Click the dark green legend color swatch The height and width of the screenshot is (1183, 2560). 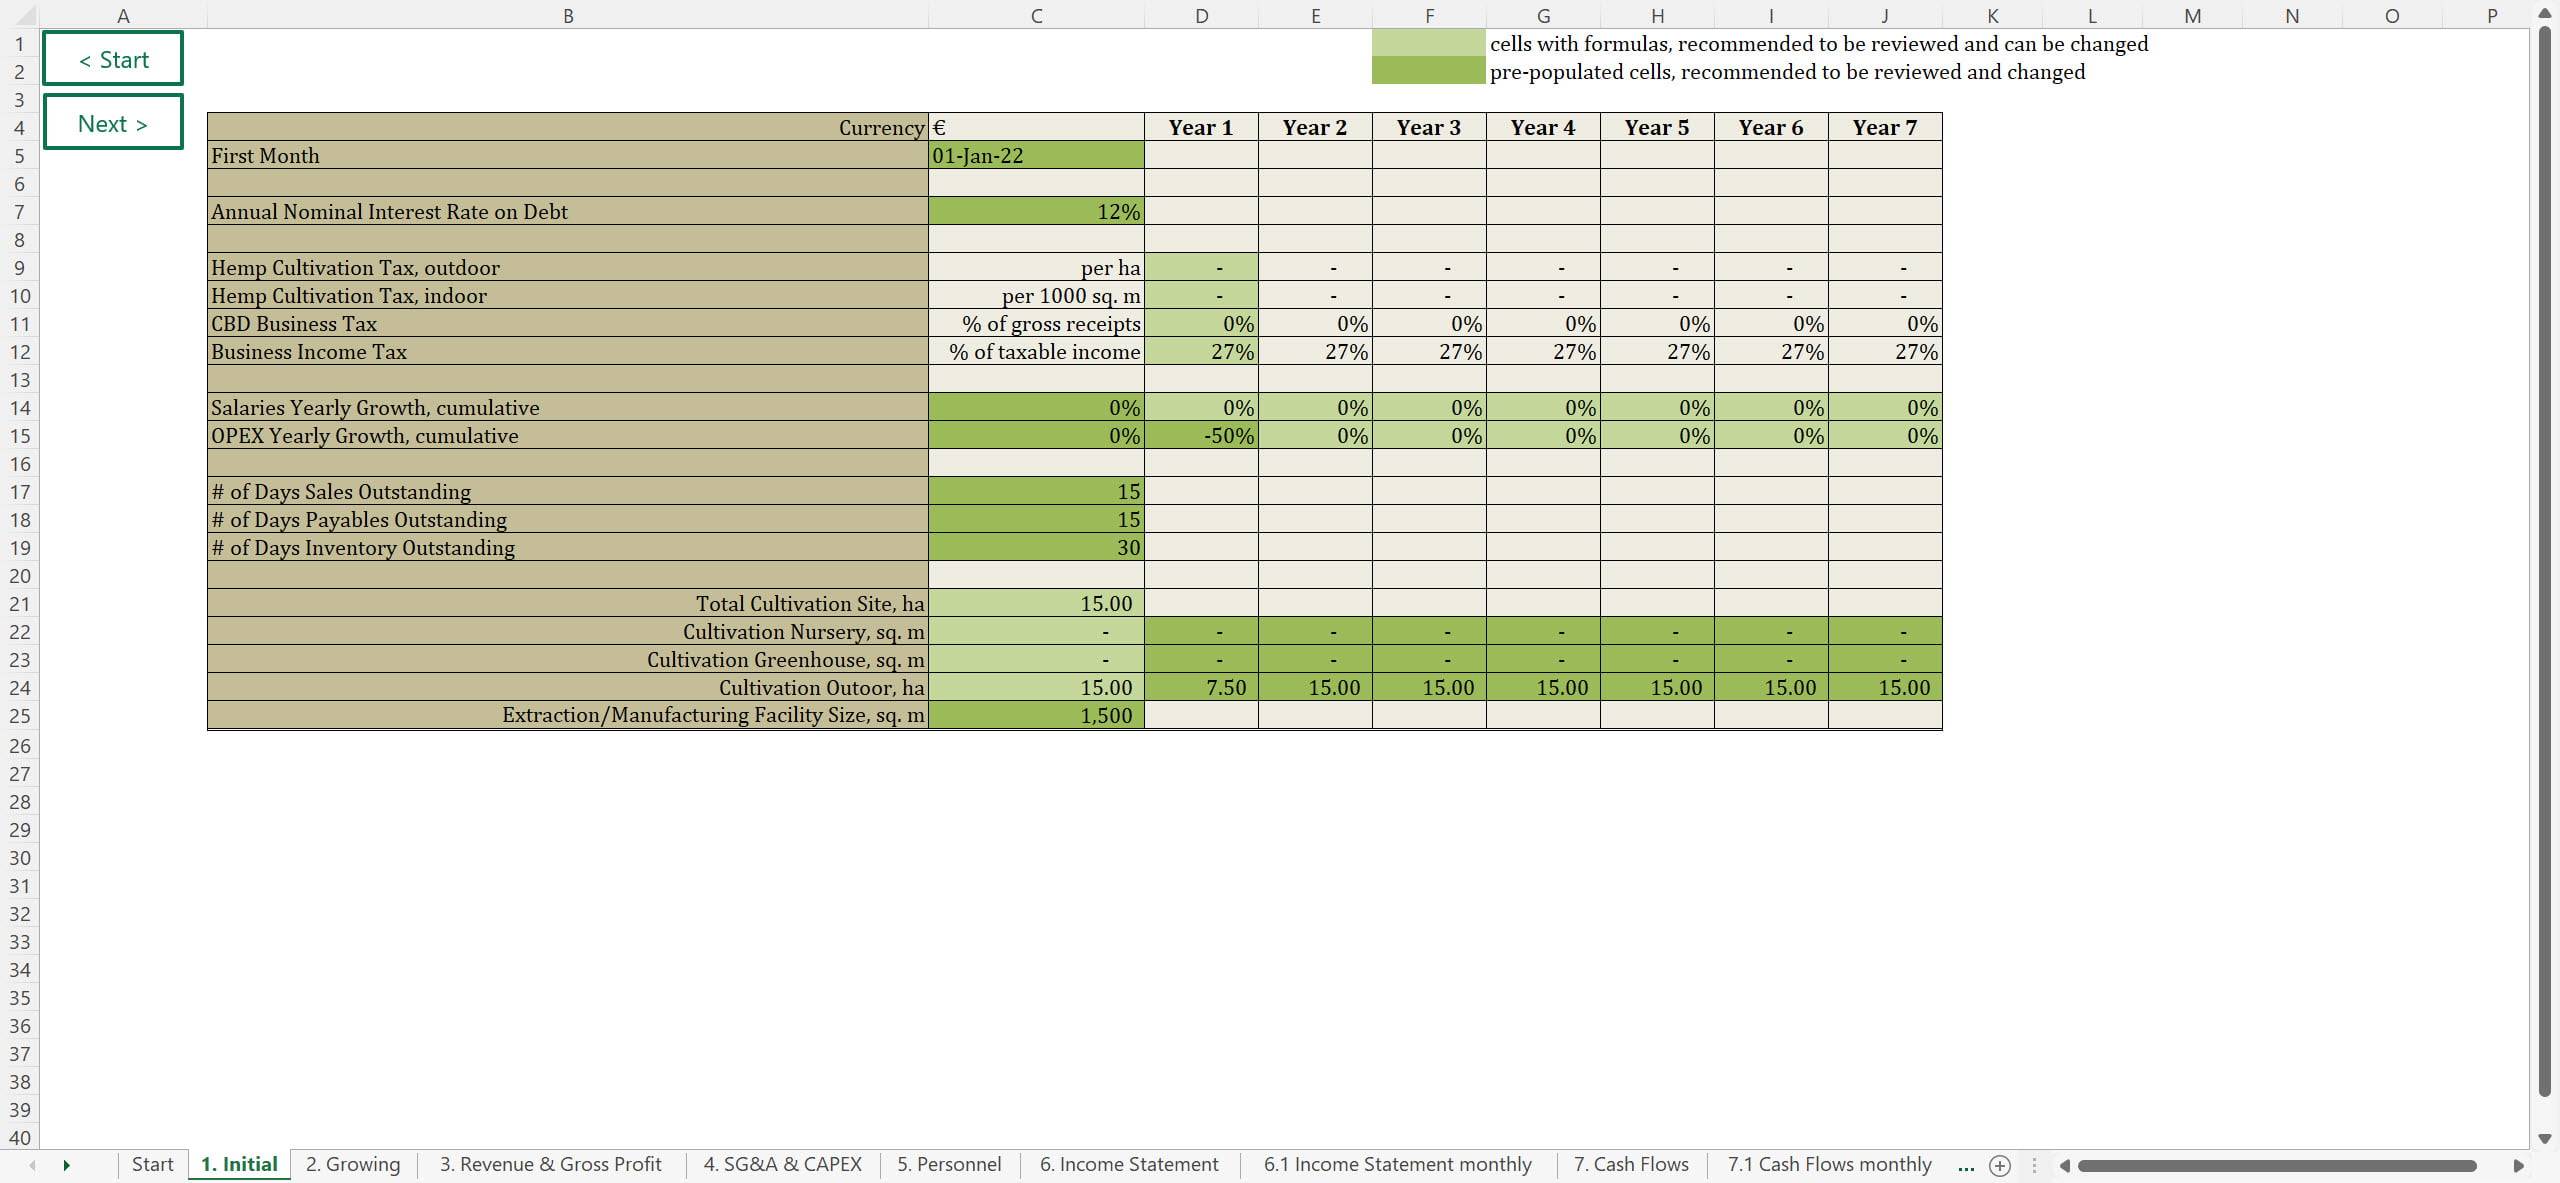click(1427, 71)
